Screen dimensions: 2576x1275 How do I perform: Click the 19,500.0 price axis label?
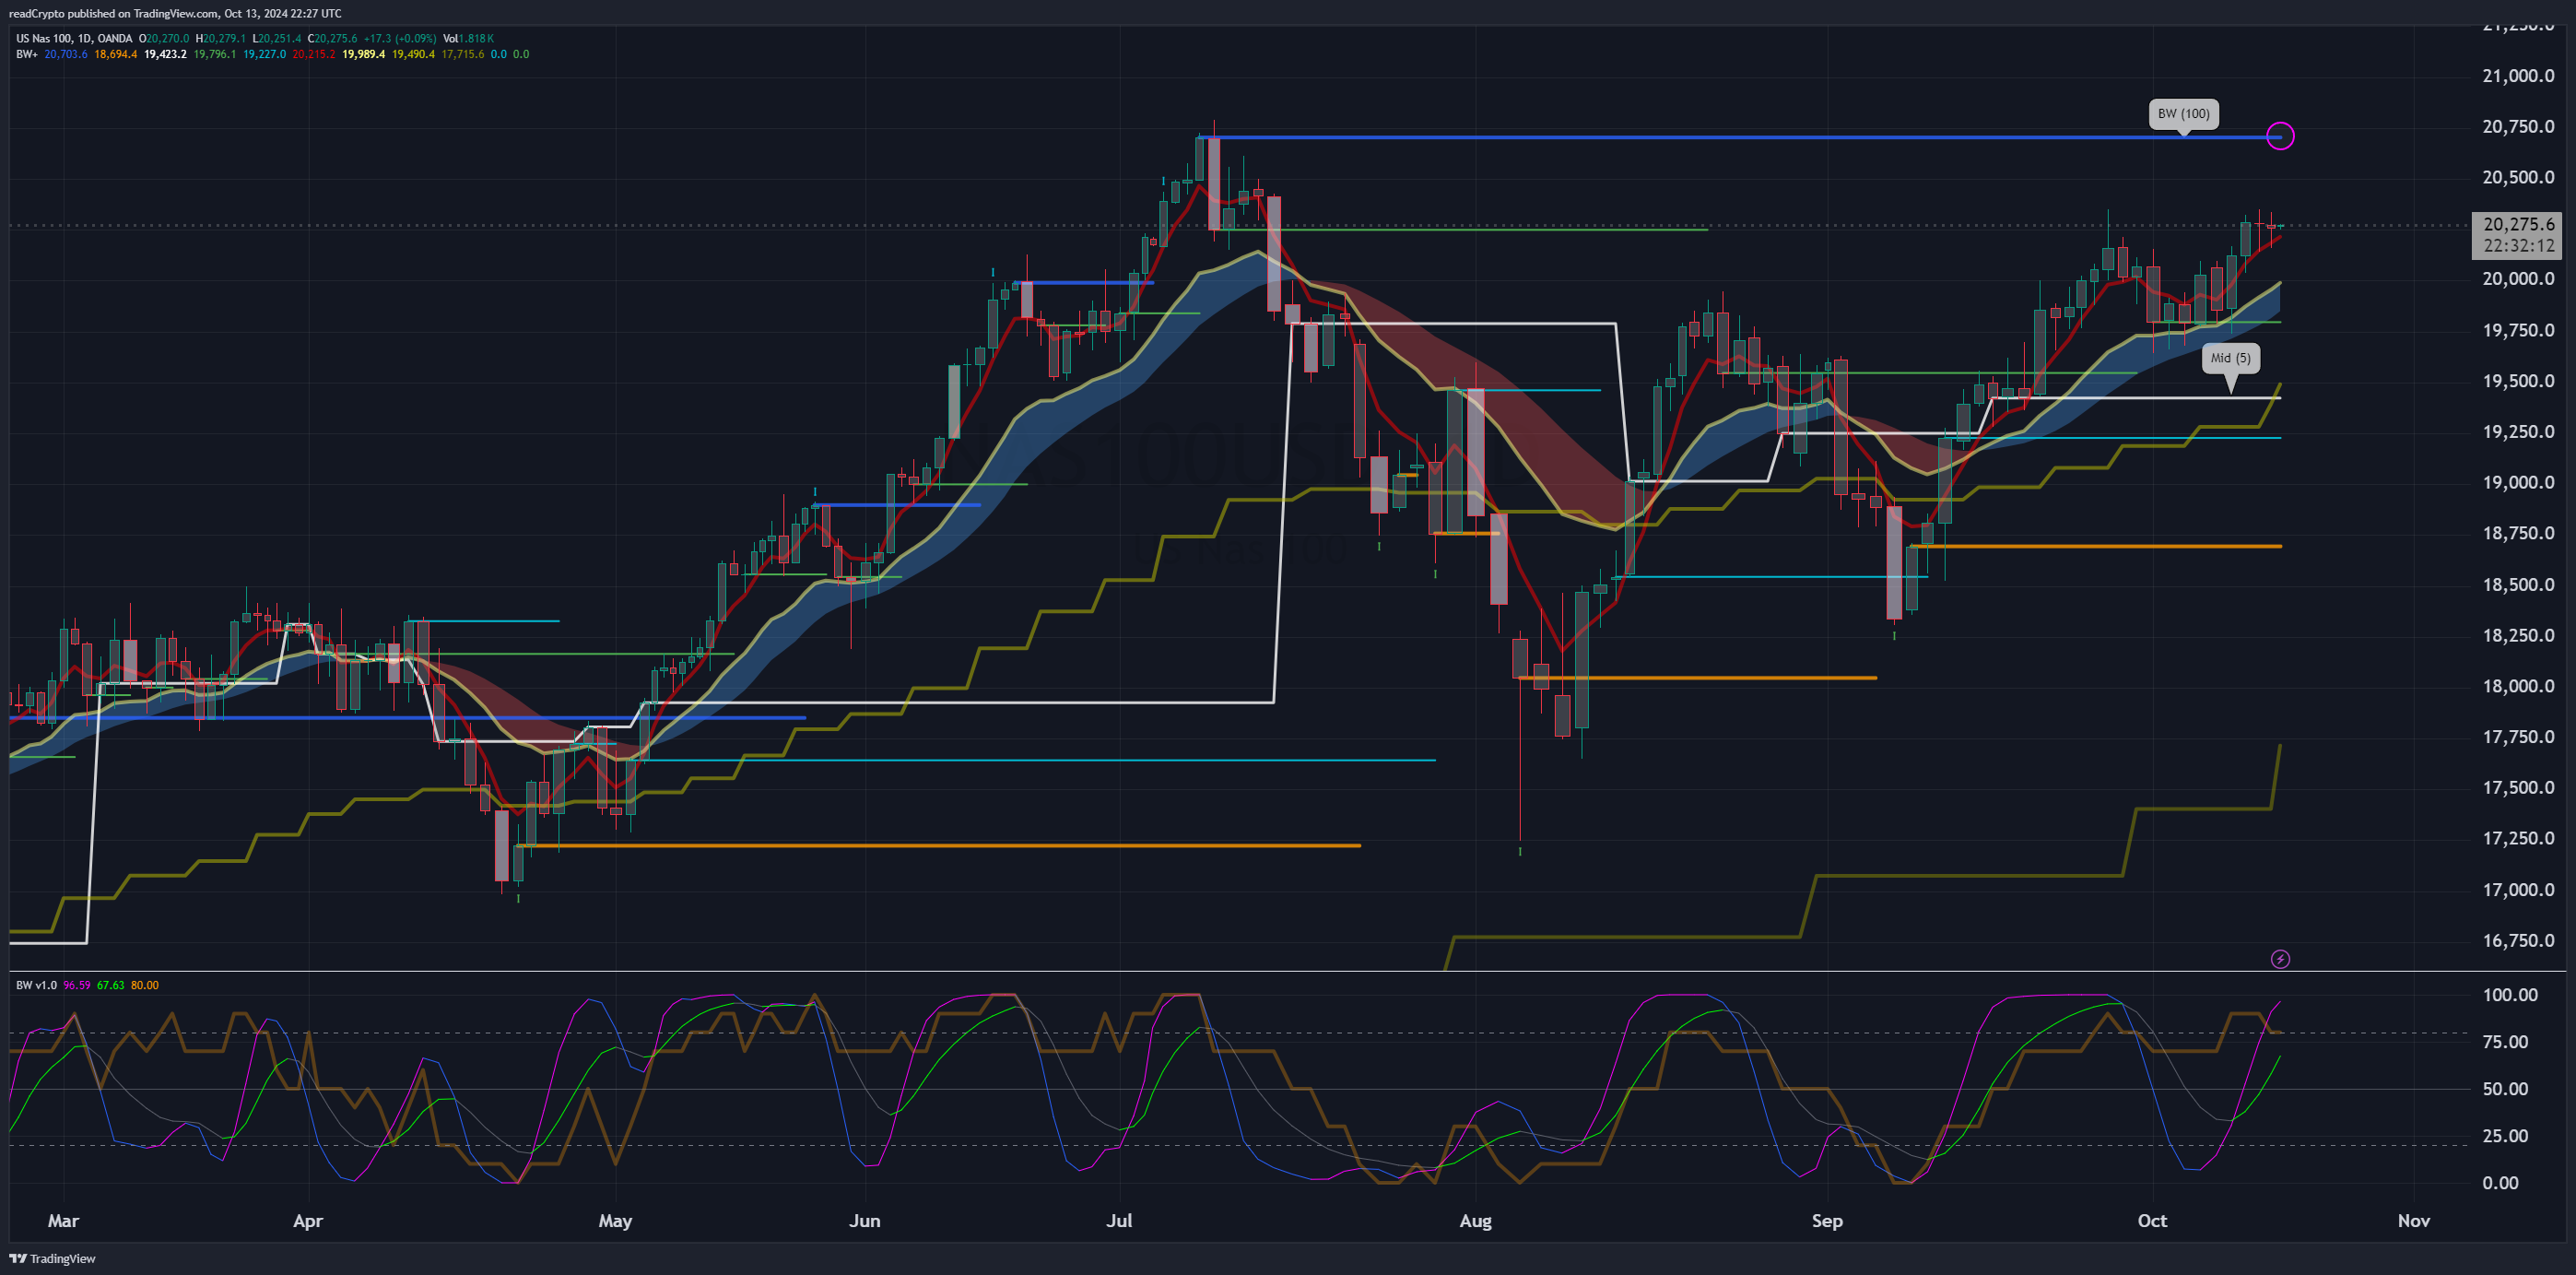pyautogui.click(x=2518, y=381)
